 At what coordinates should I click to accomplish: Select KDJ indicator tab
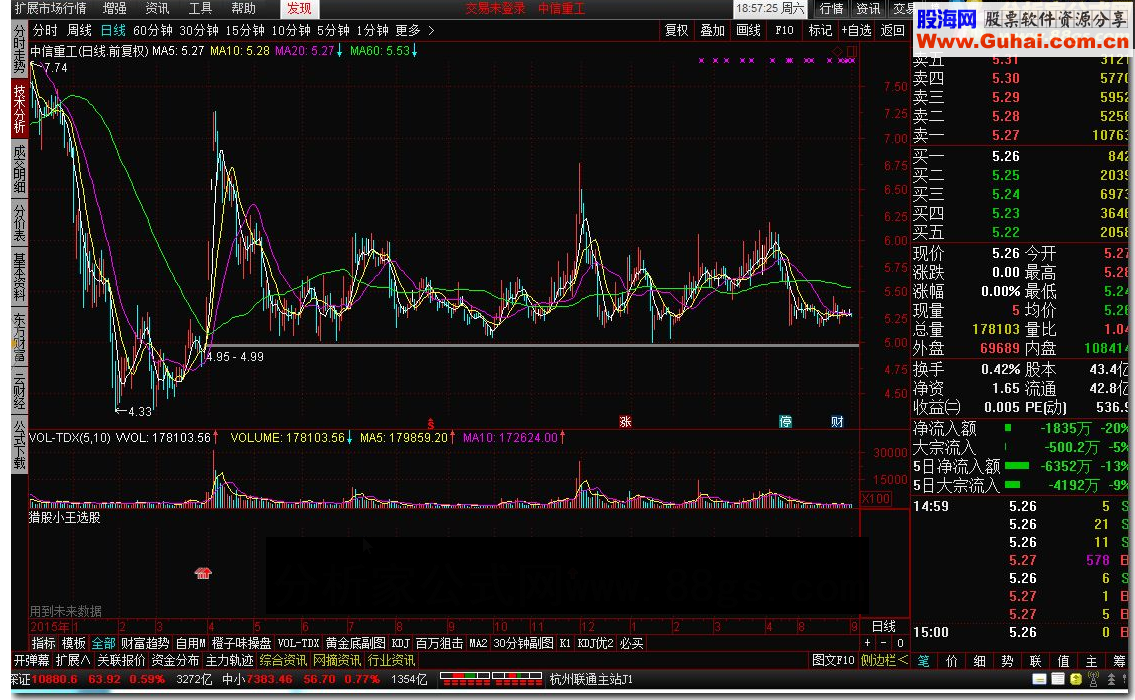(x=400, y=643)
